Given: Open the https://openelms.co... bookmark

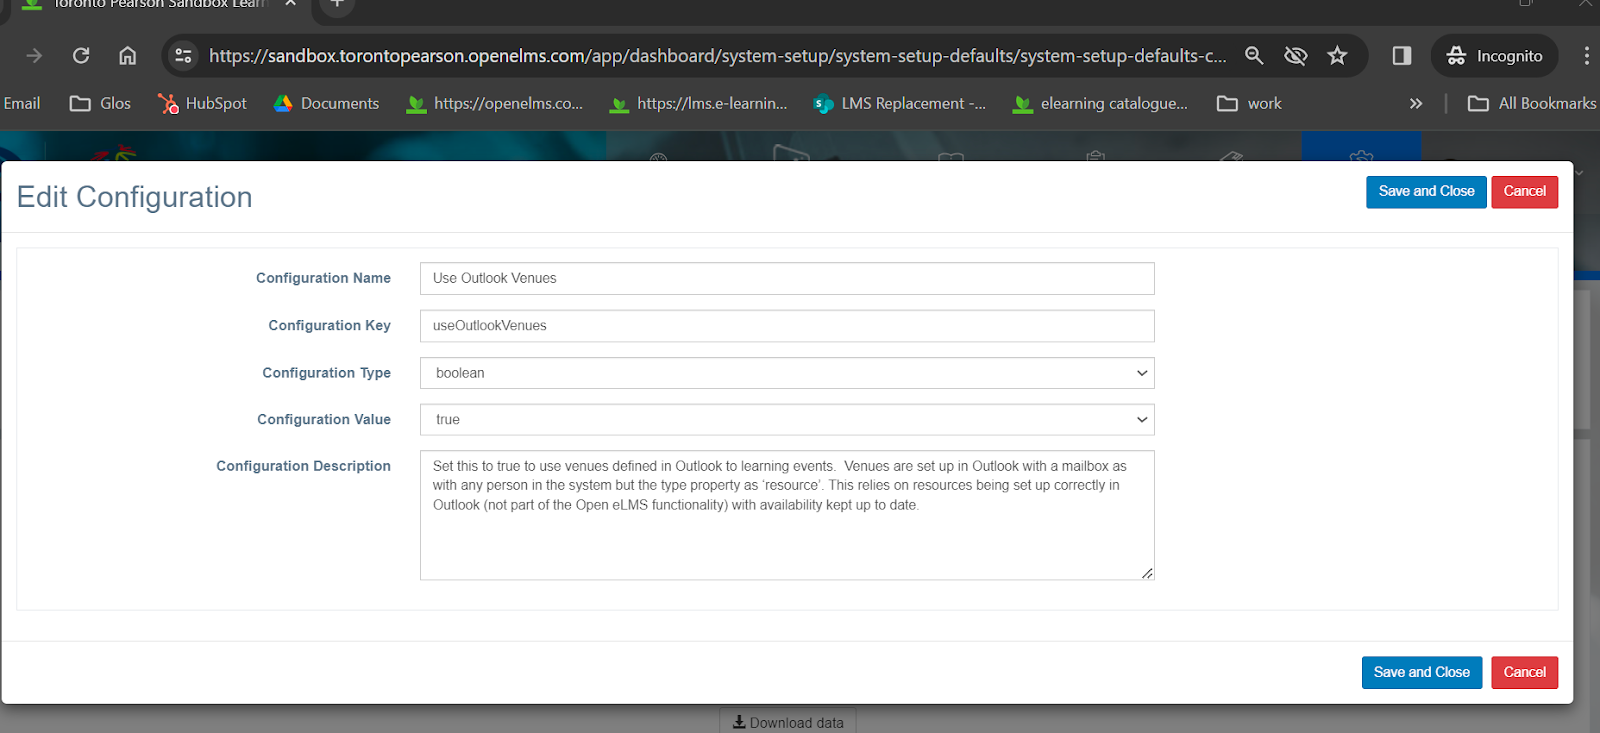Looking at the screenshot, I should [495, 103].
